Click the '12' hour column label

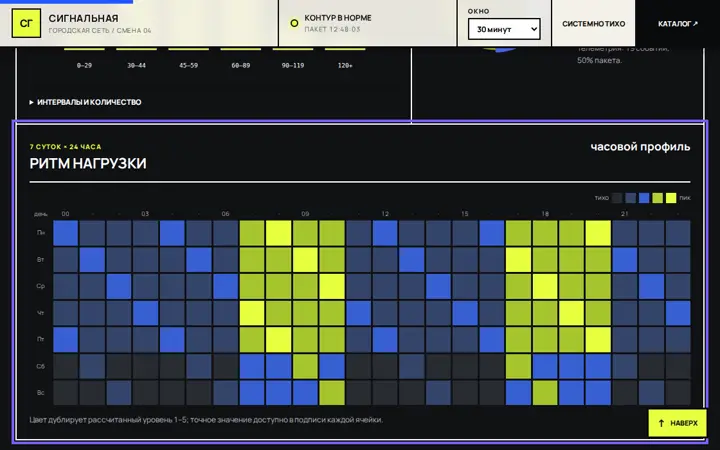coord(385,214)
